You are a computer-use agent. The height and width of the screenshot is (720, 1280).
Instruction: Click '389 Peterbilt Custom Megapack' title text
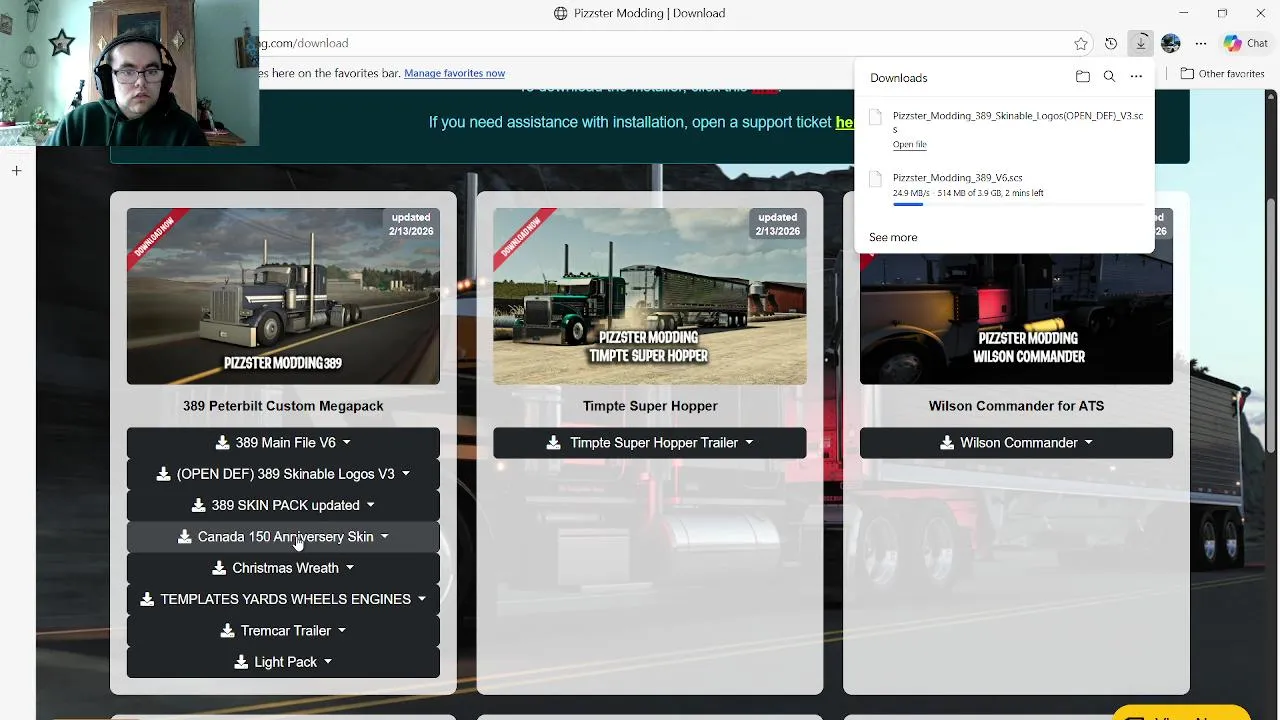click(x=283, y=406)
